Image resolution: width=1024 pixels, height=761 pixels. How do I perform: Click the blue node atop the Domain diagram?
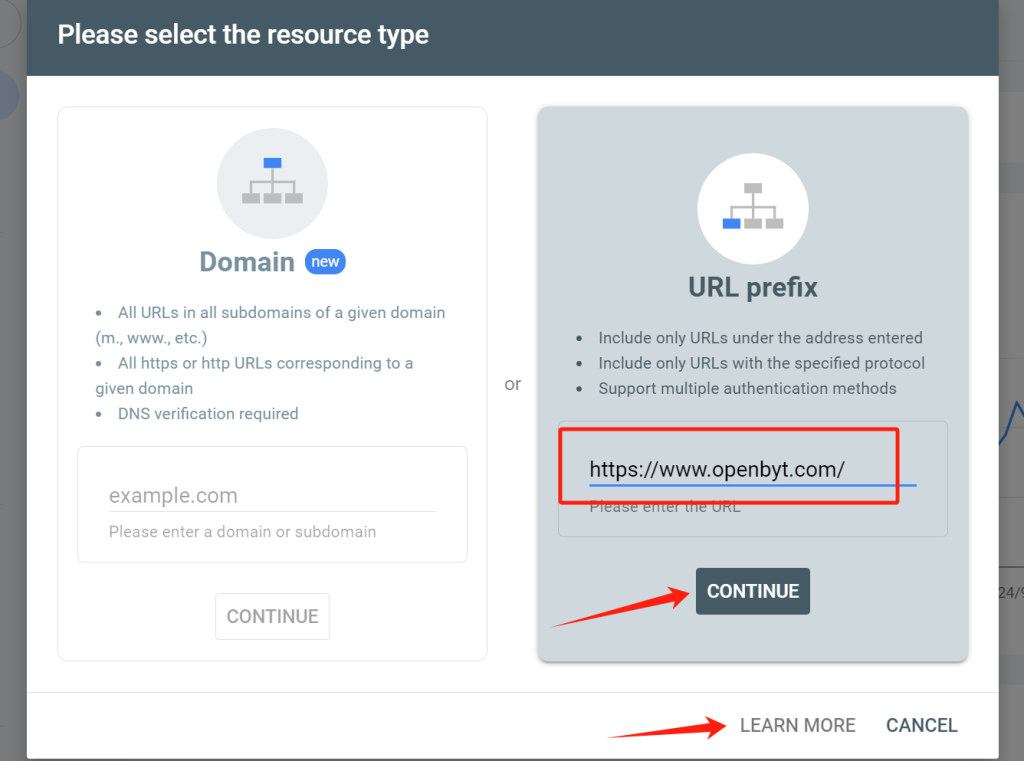[272, 163]
